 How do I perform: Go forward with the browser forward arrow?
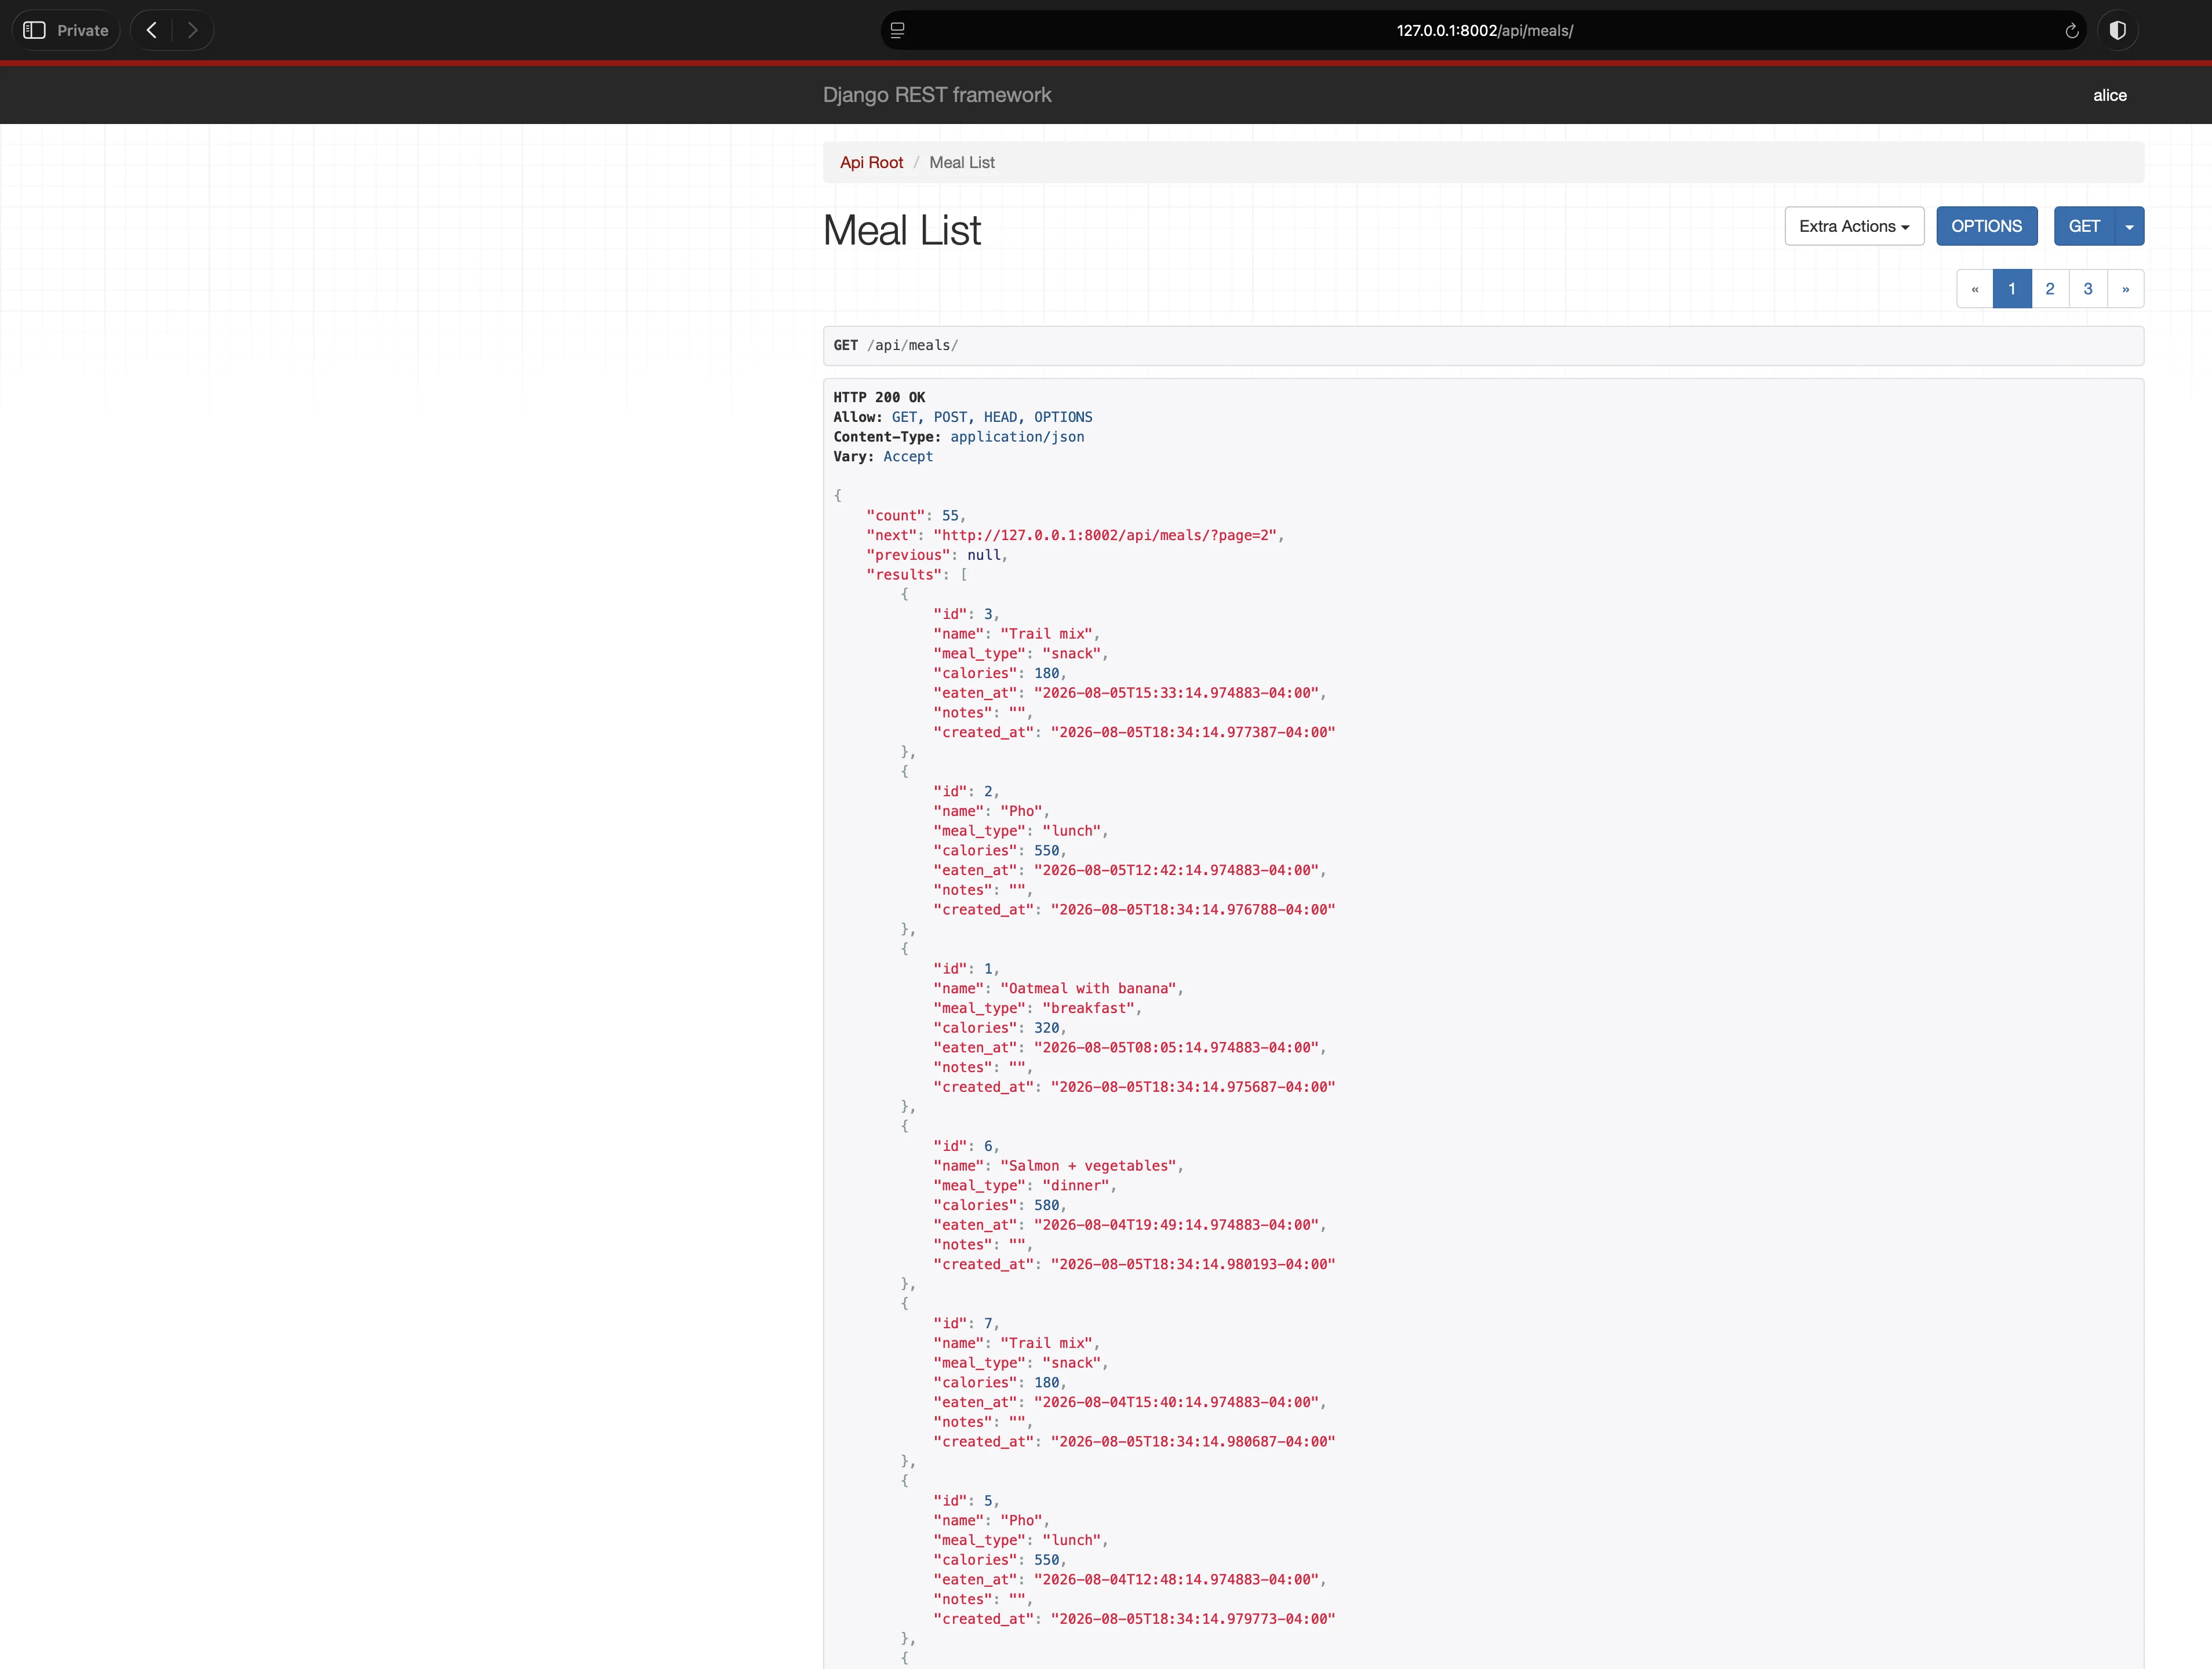click(193, 30)
